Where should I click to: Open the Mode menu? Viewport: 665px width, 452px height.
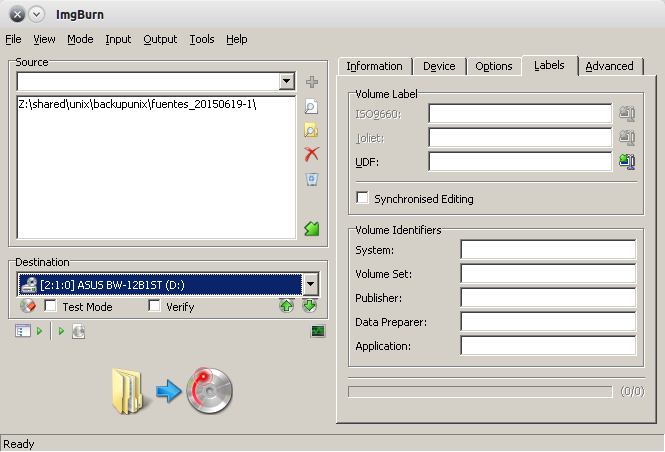pos(80,39)
